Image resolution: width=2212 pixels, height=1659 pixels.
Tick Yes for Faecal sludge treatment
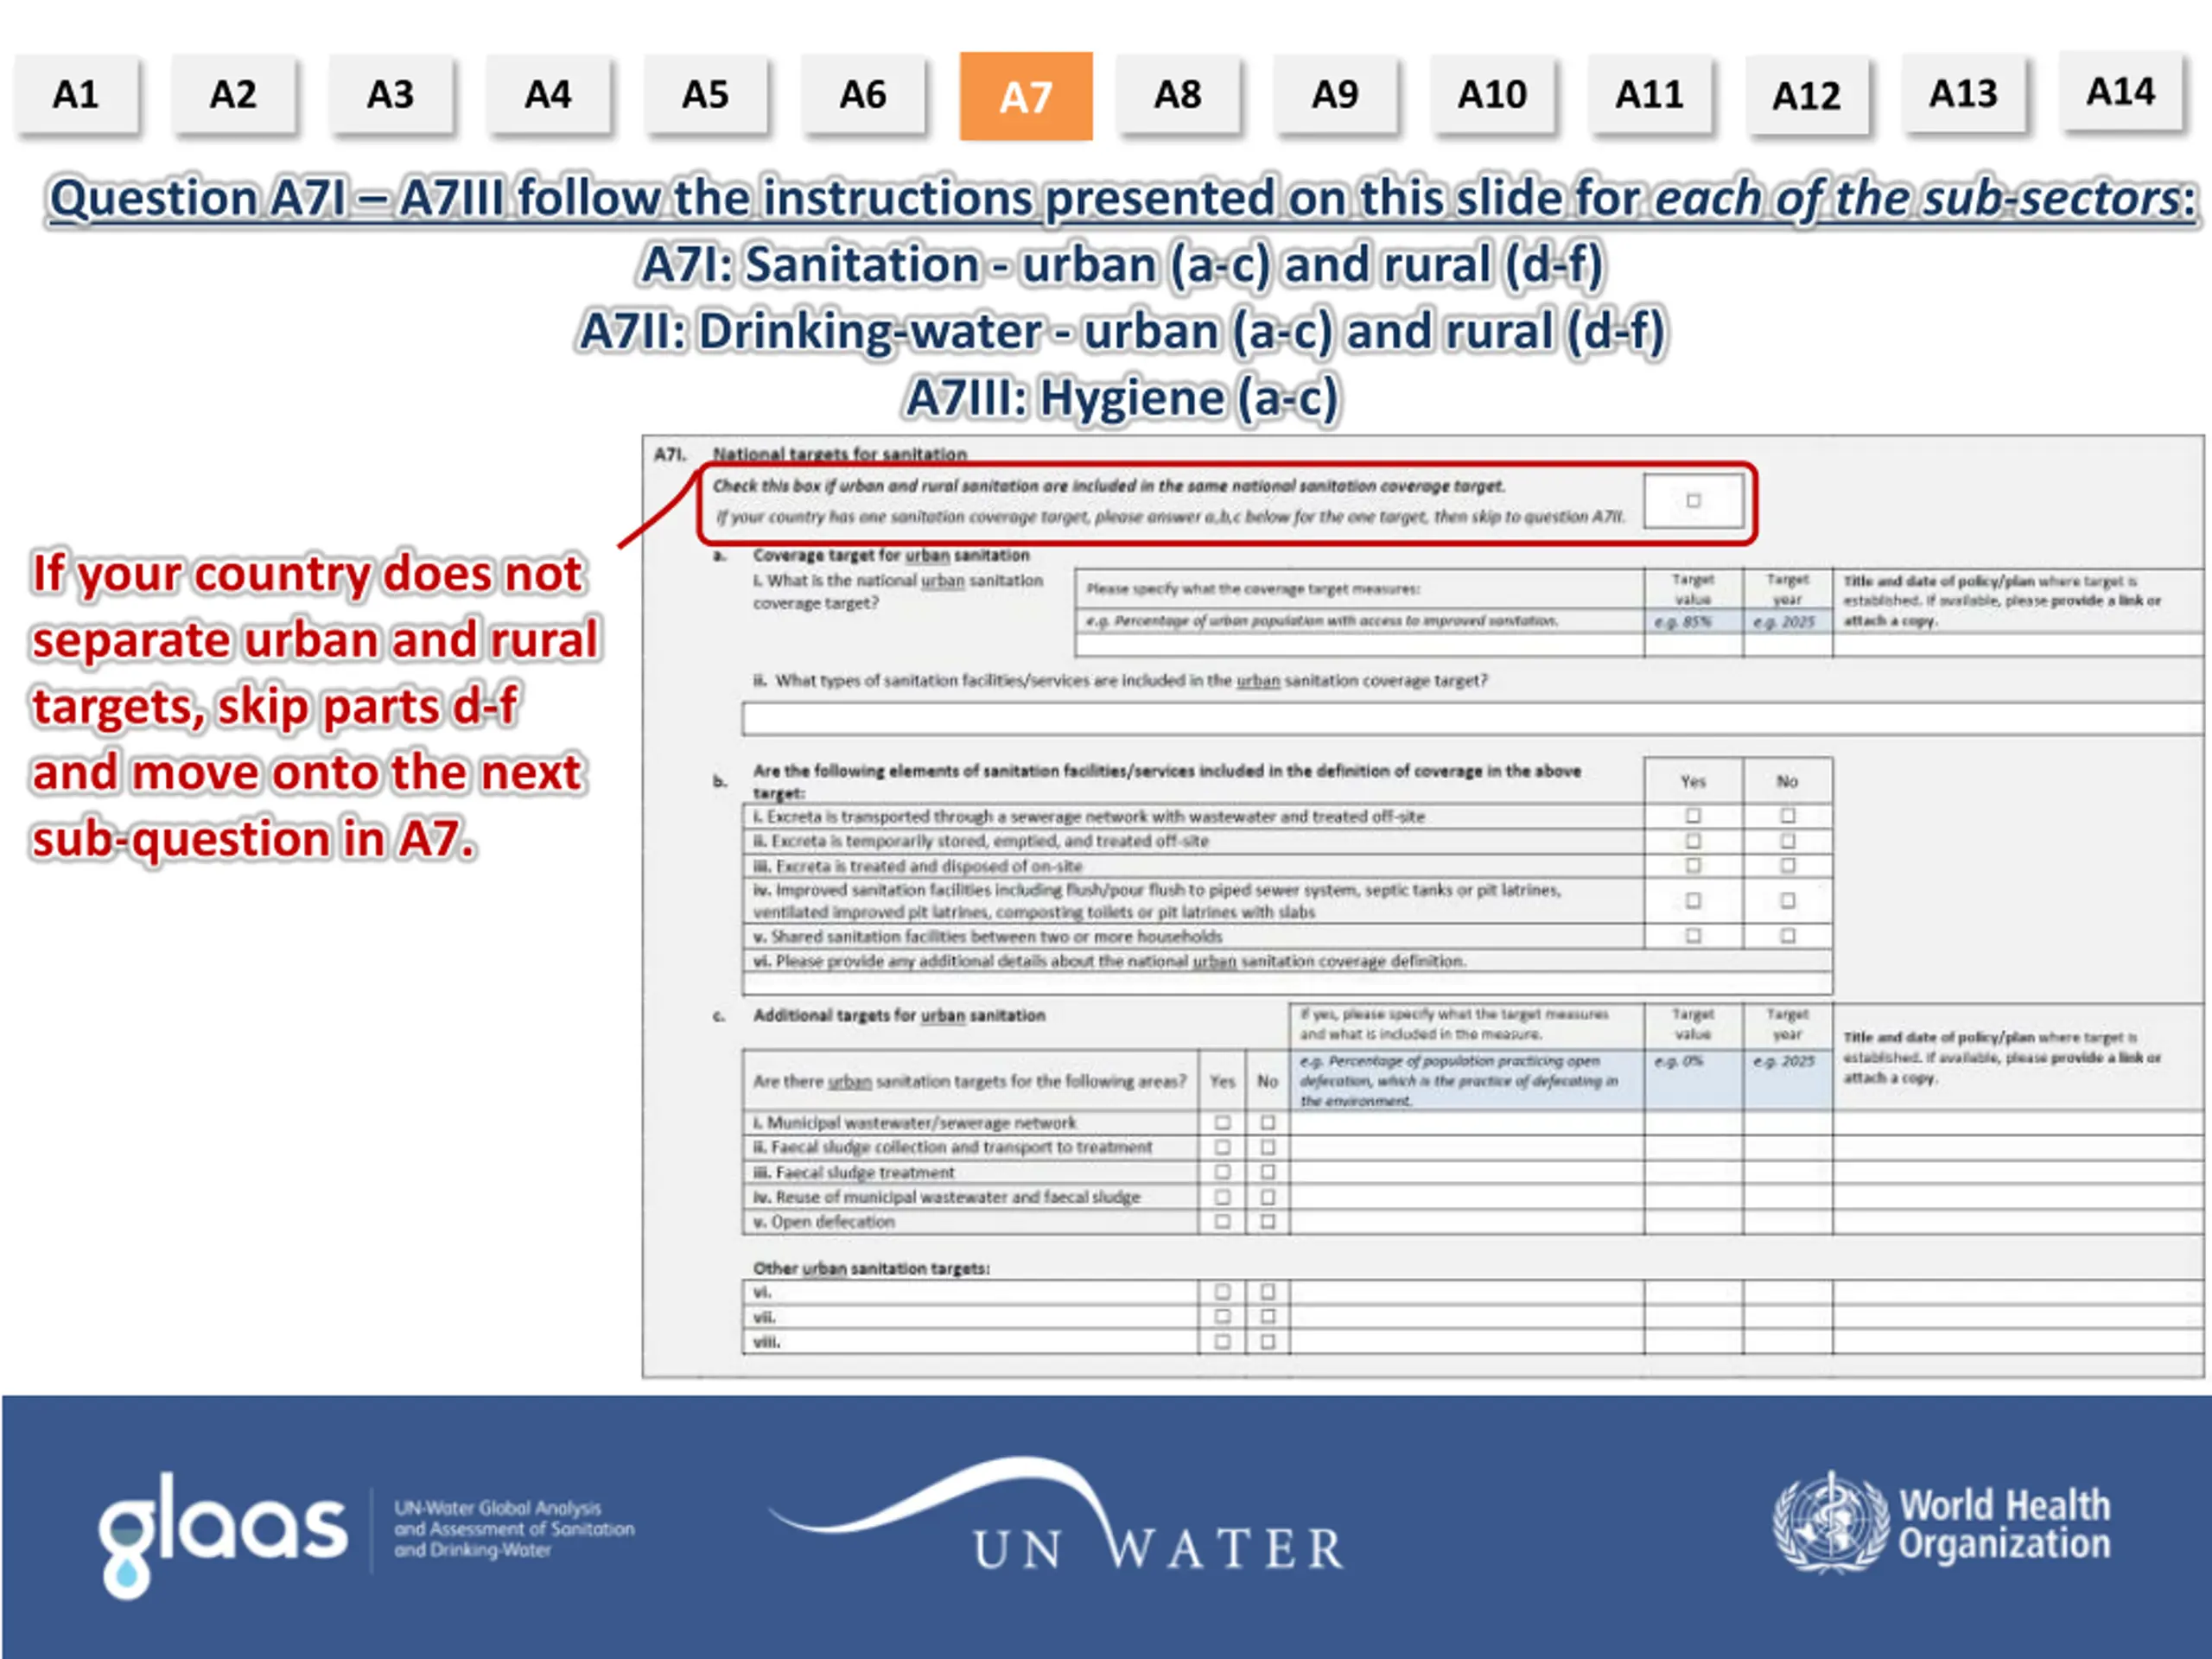pos(1222,1172)
